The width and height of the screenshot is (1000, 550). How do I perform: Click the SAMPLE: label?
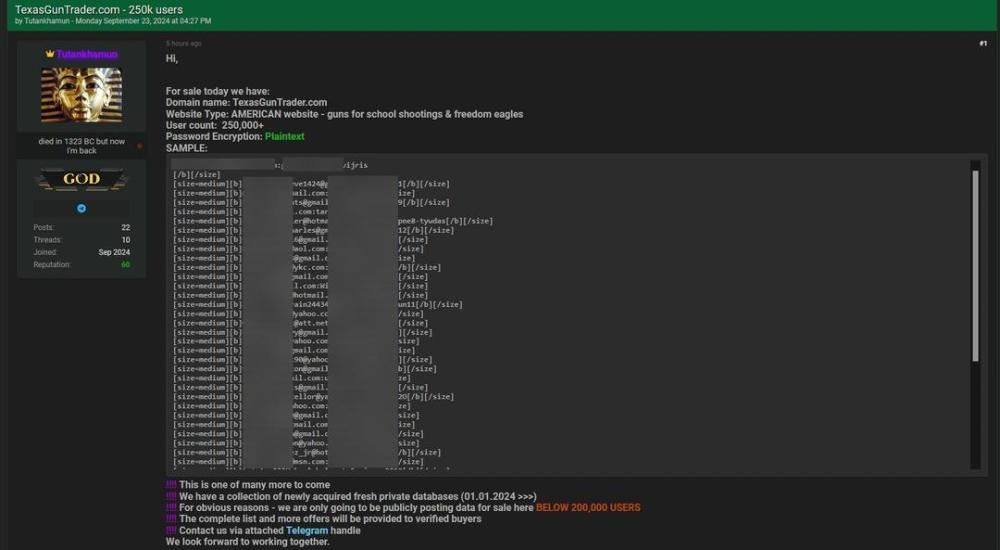(x=186, y=148)
